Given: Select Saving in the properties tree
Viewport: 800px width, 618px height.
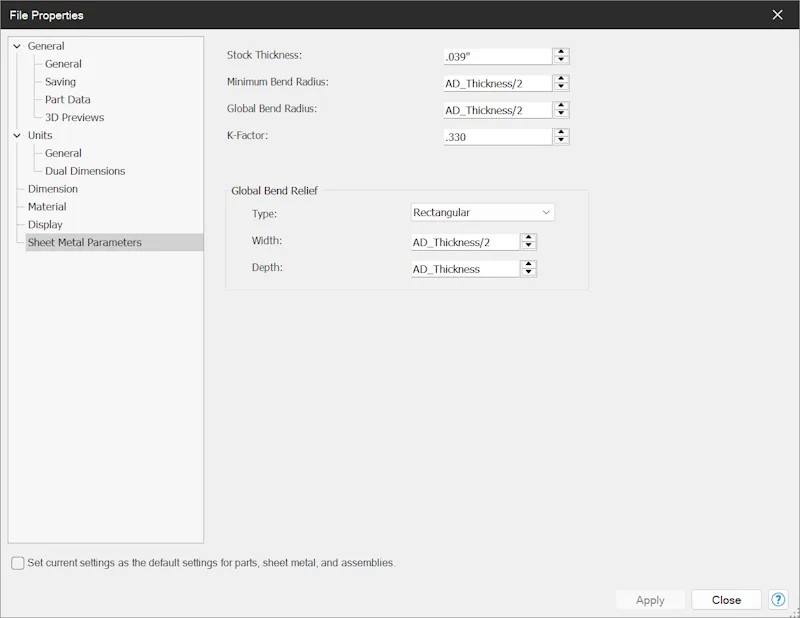Looking at the screenshot, I should tap(60, 82).
